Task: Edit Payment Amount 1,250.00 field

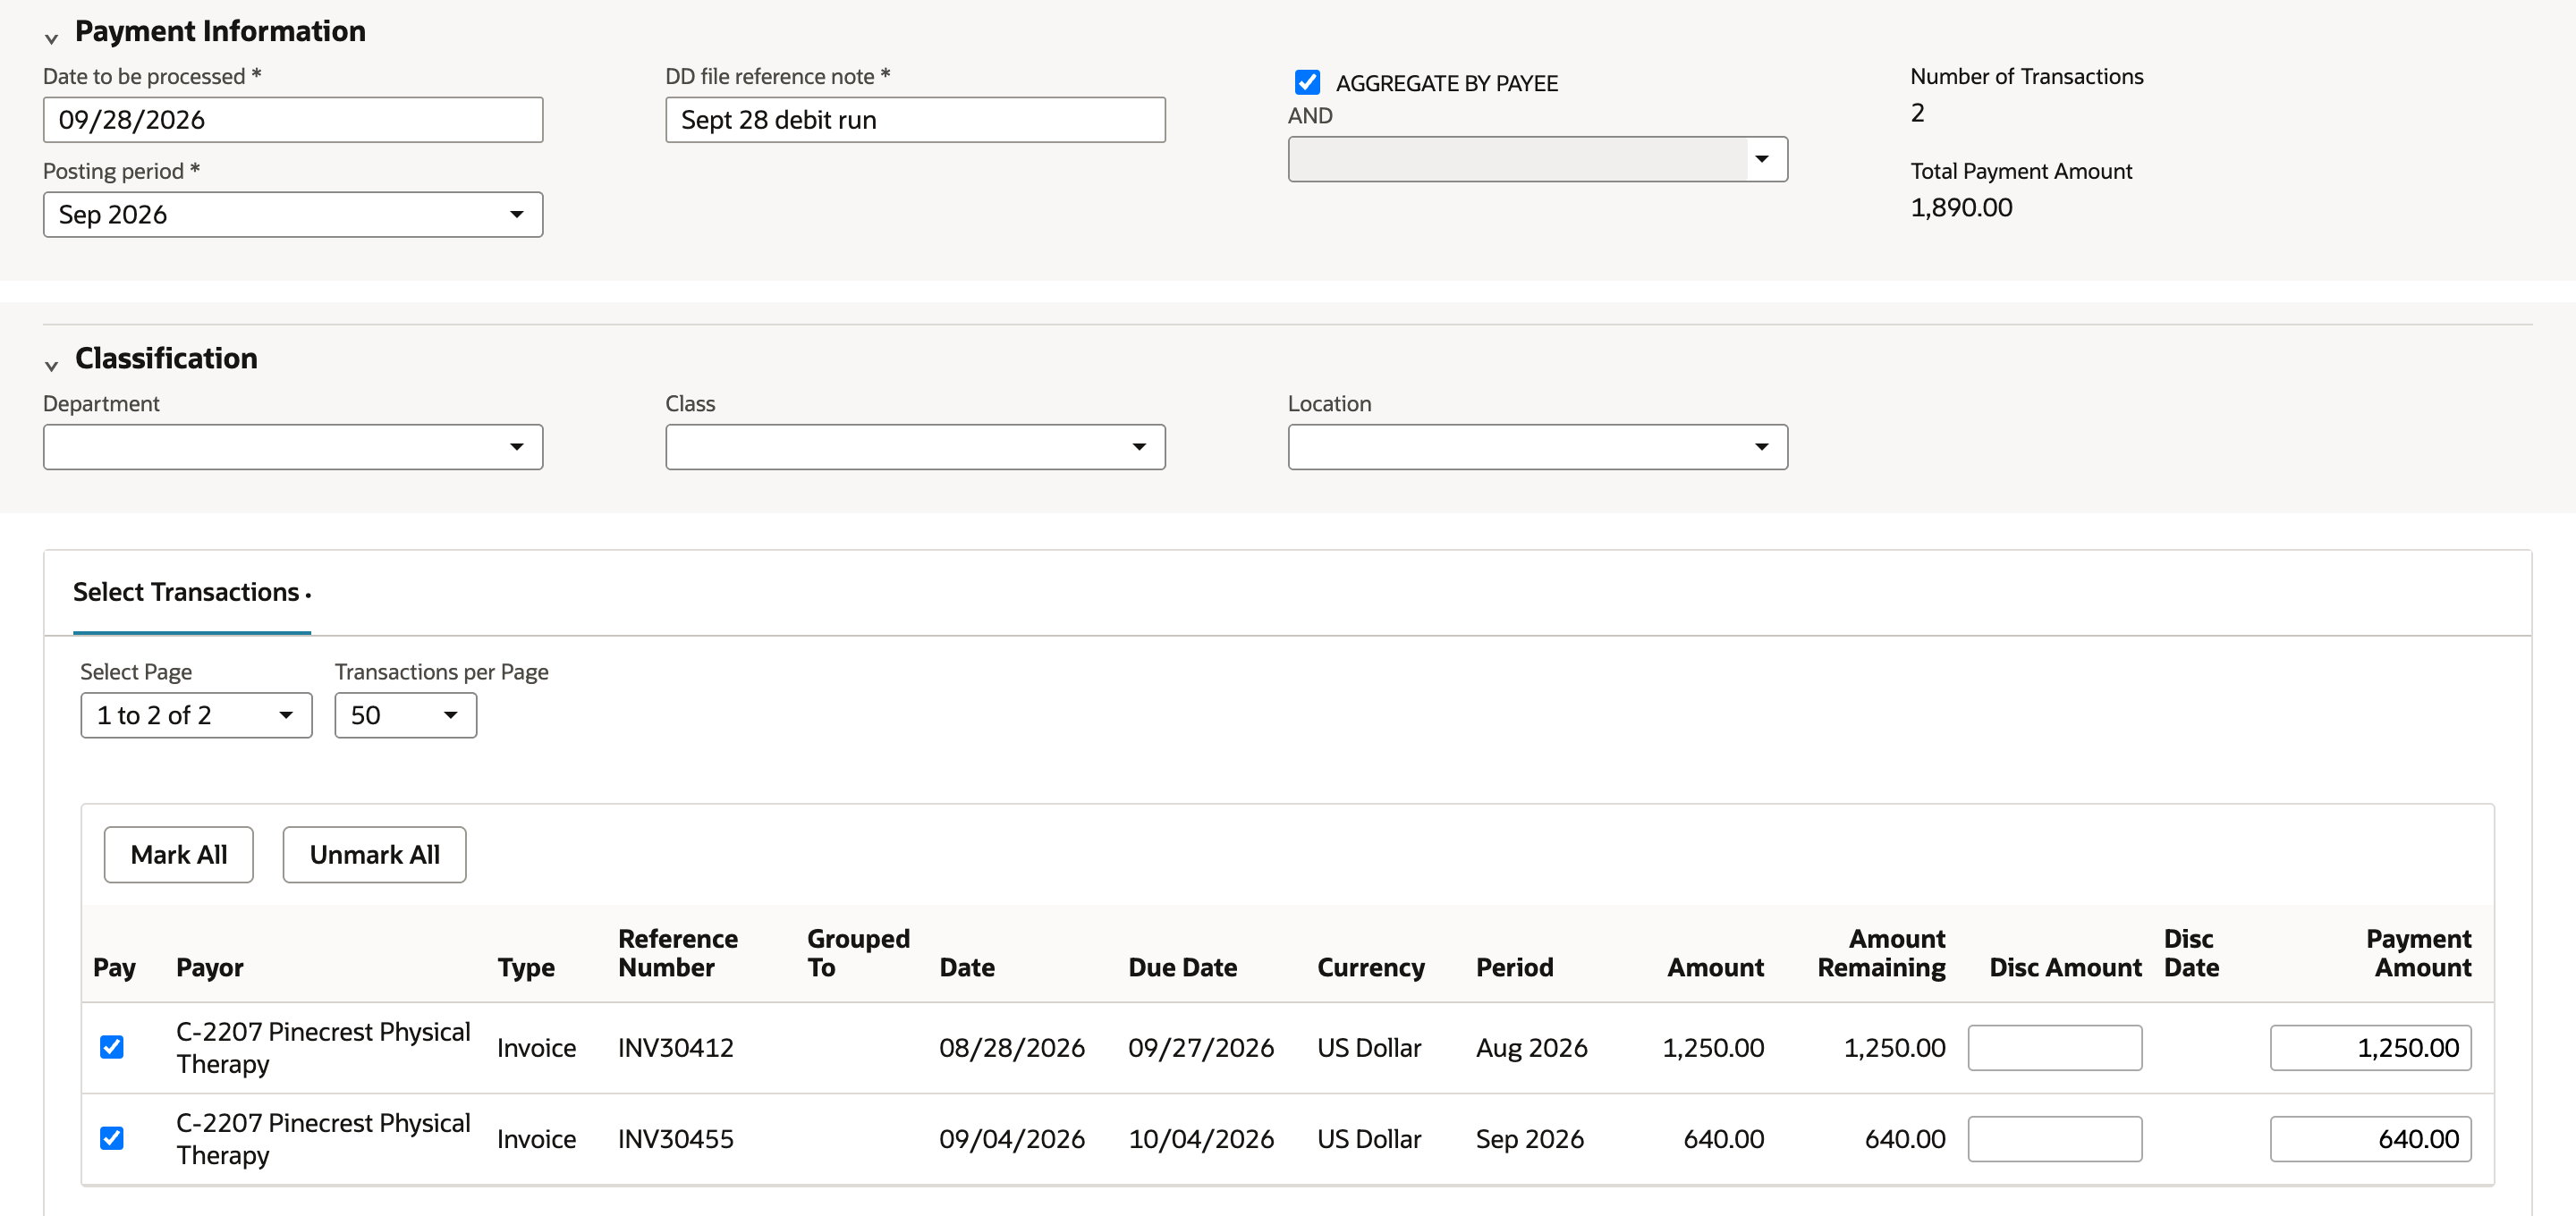Action: tap(2370, 1048)
